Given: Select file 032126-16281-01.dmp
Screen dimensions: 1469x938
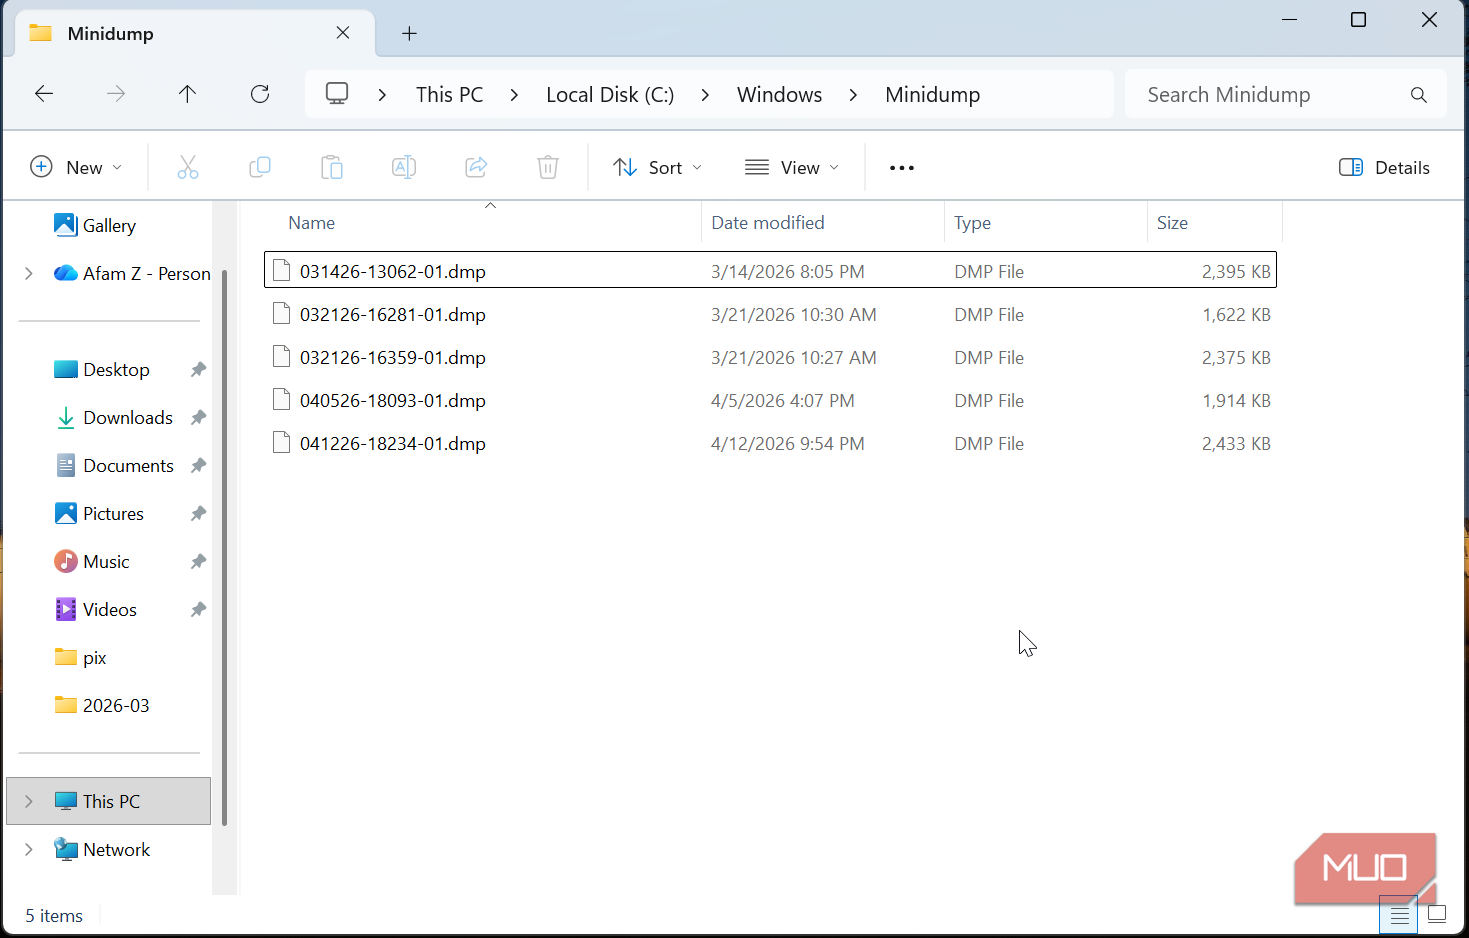Looking at the screenshot, I should pos(770,314).
